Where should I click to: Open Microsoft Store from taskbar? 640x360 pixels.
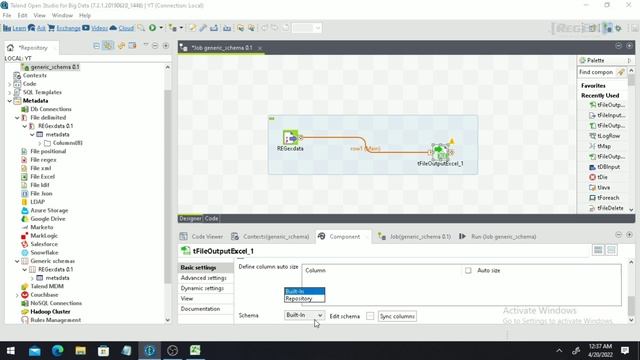click(103, 350)
